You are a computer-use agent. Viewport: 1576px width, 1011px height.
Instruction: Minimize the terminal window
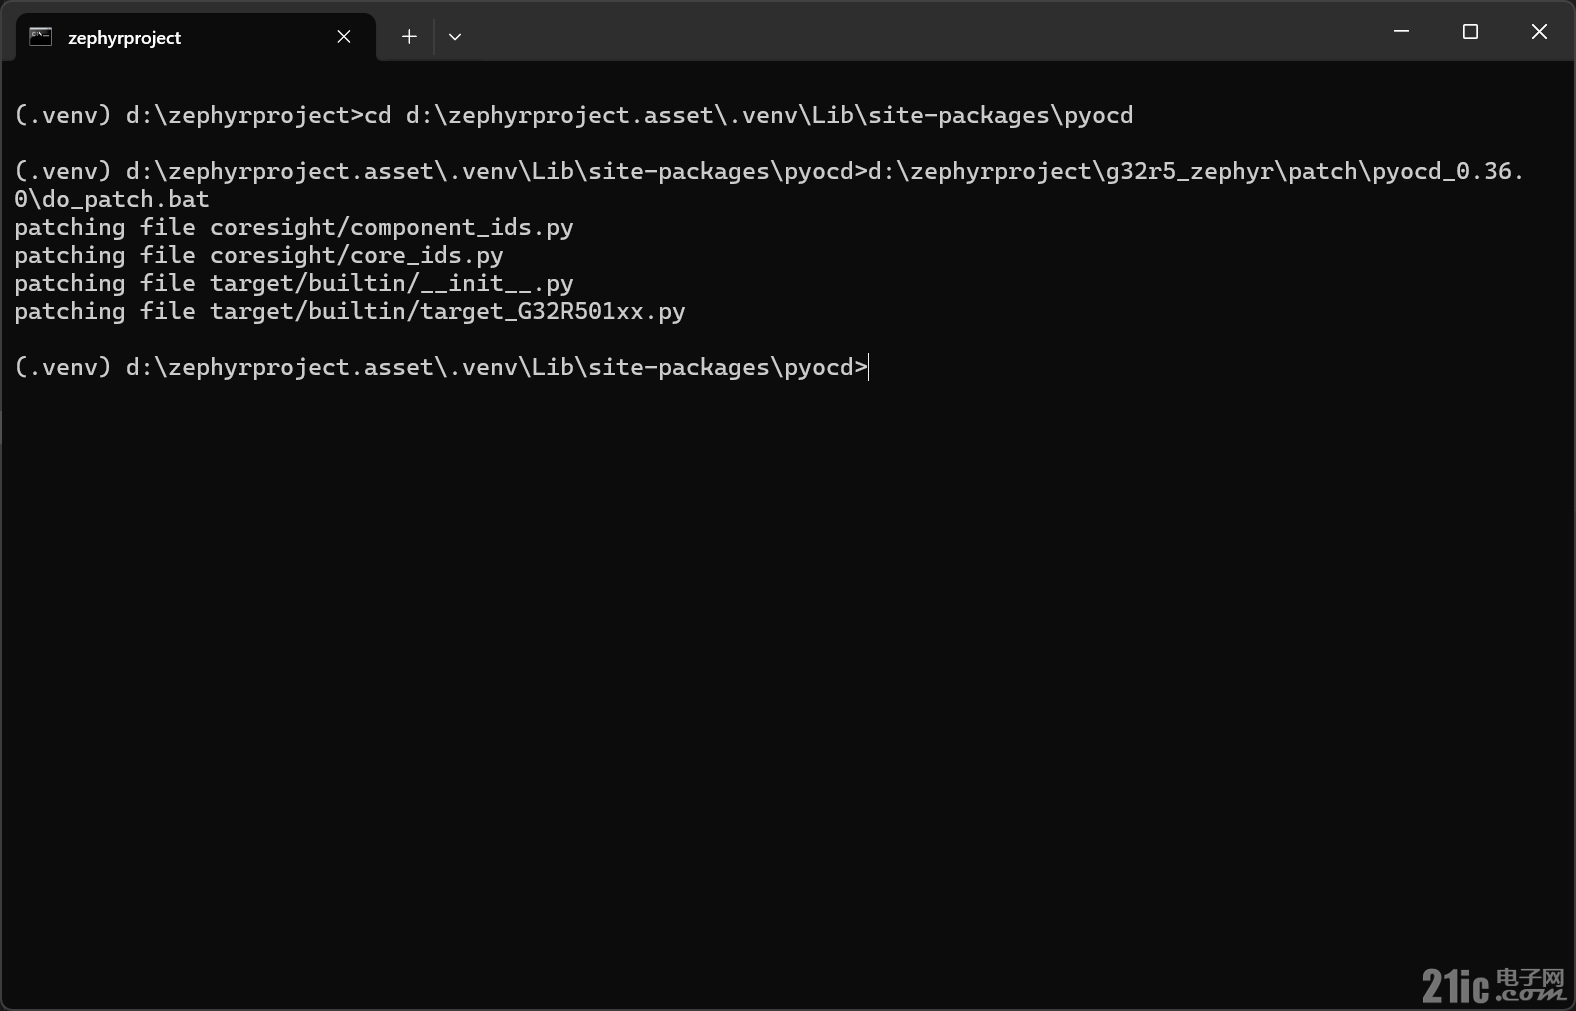[x=1401, y=32]
